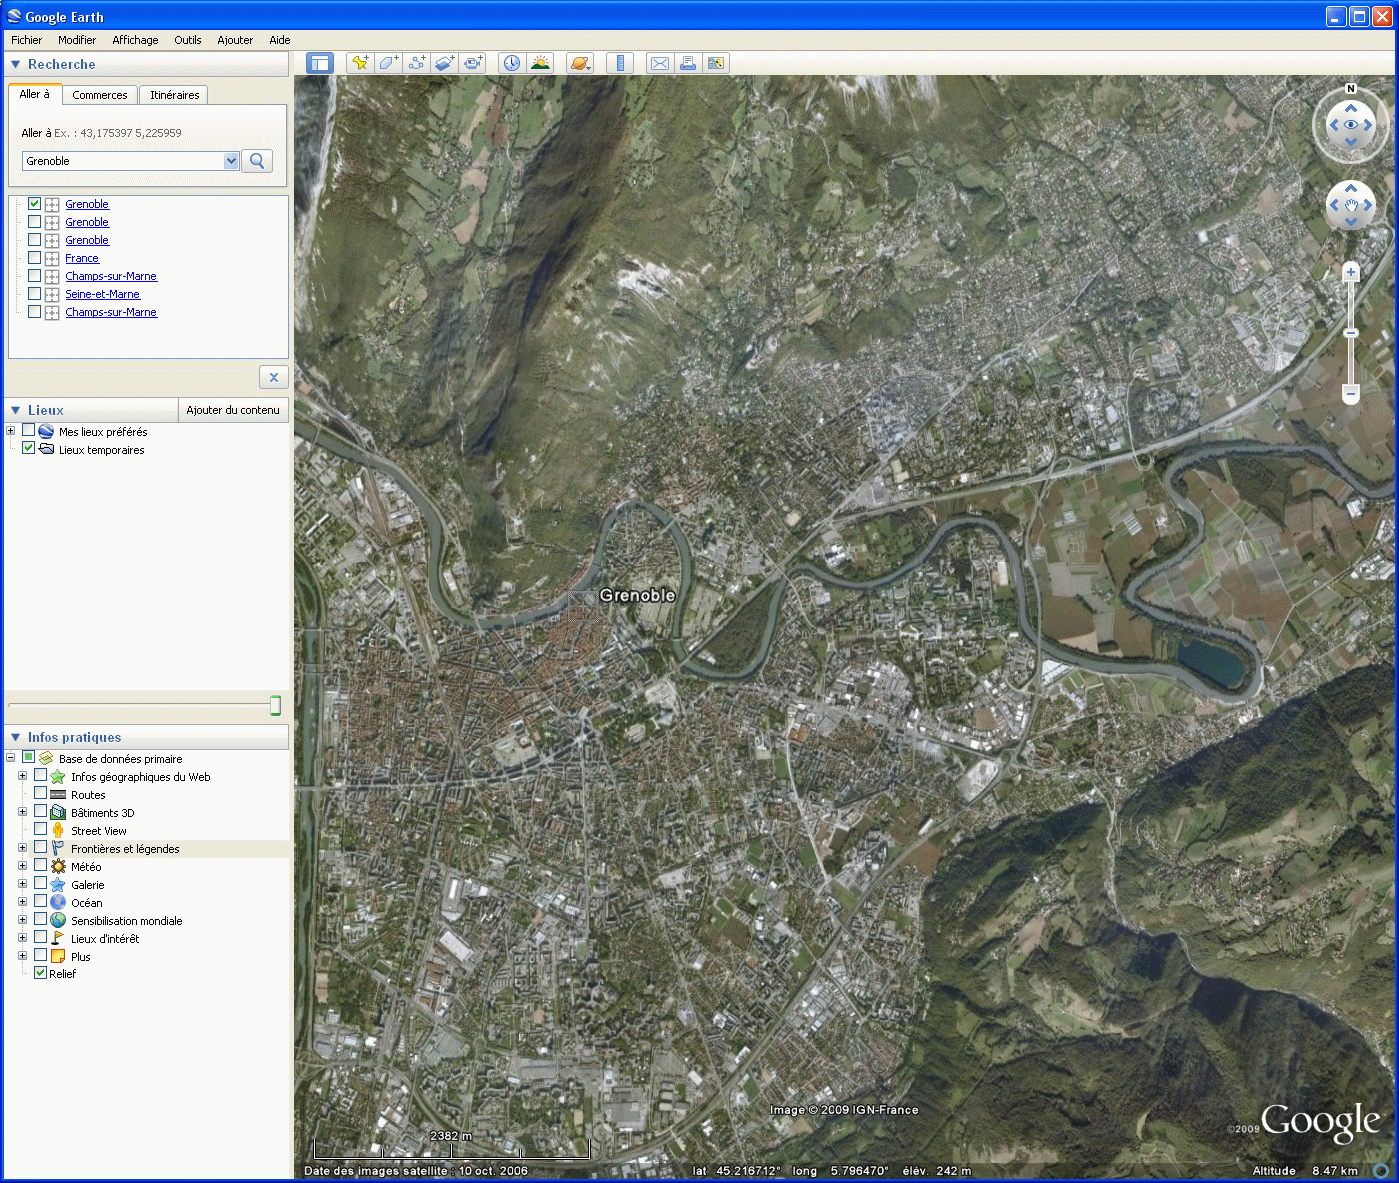
Task: Add an image overlay
Action: [x=444, y=63]
